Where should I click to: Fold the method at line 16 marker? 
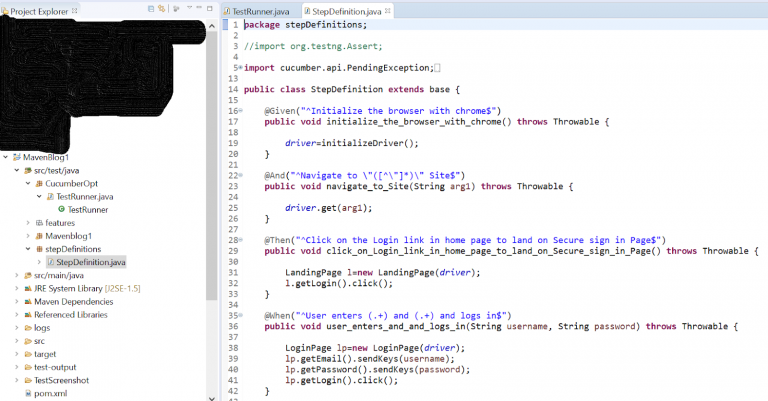coord(240,111)
